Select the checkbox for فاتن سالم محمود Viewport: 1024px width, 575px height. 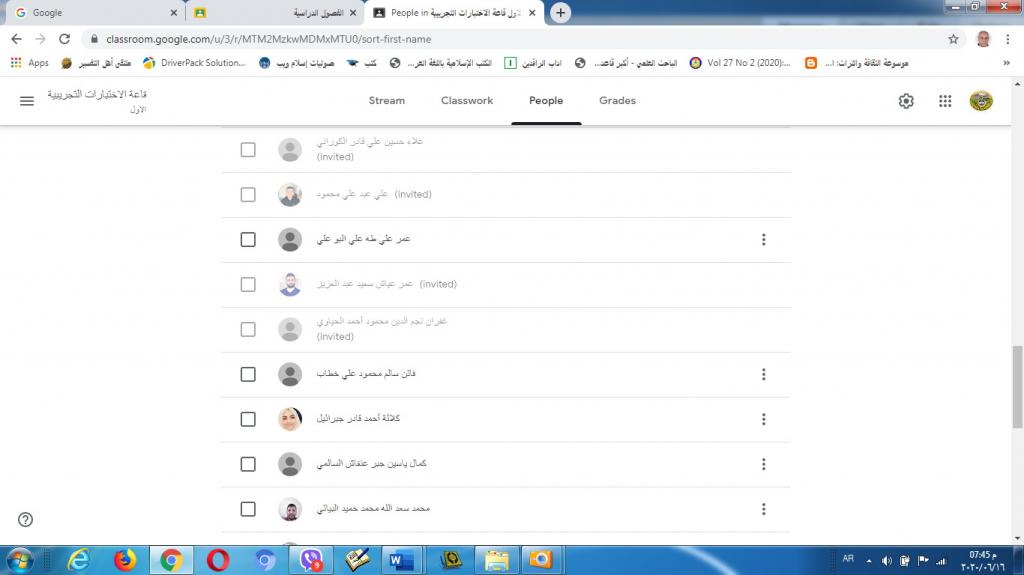[x=248, y=374]
